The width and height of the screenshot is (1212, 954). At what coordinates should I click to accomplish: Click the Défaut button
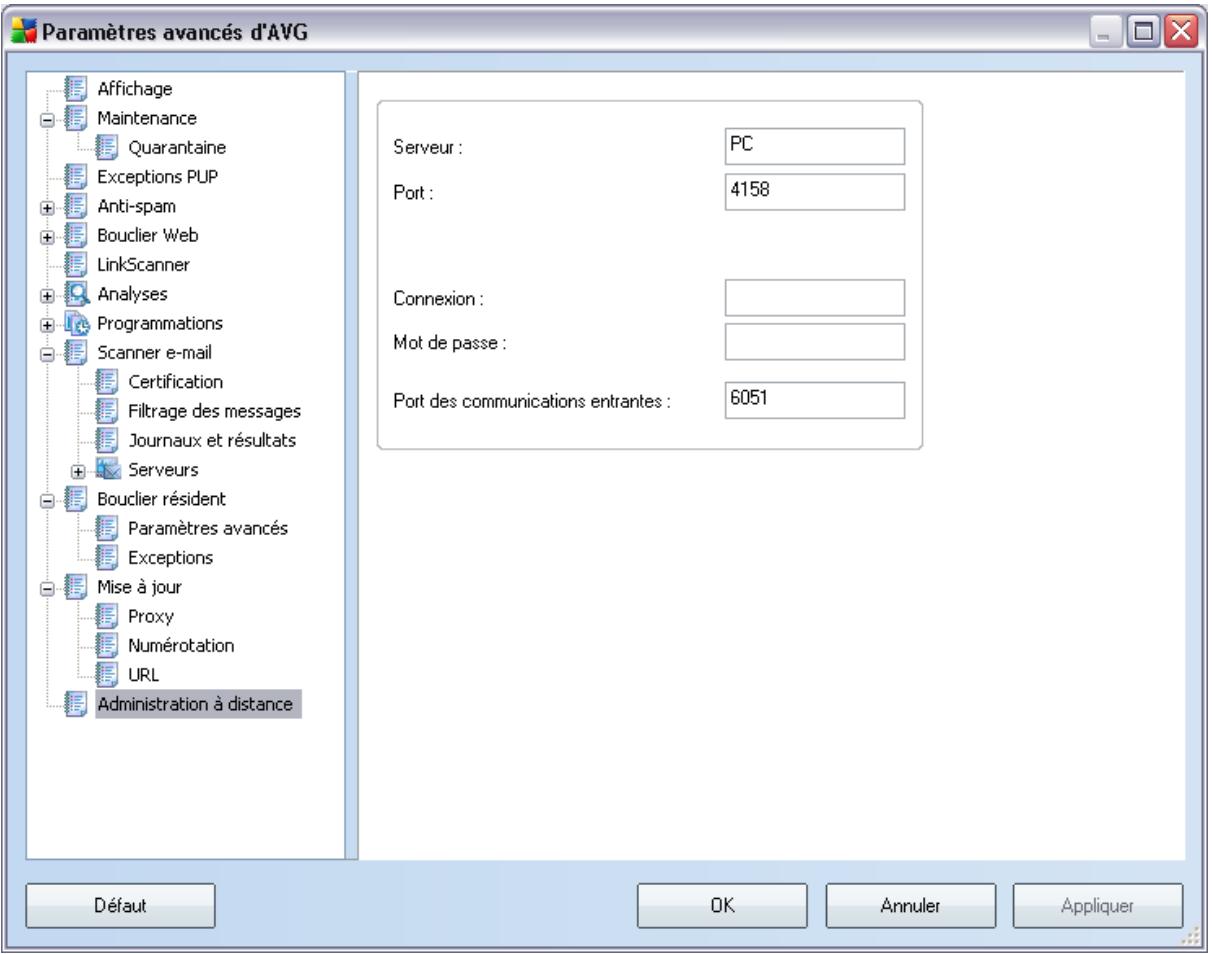tap(120, 906)
